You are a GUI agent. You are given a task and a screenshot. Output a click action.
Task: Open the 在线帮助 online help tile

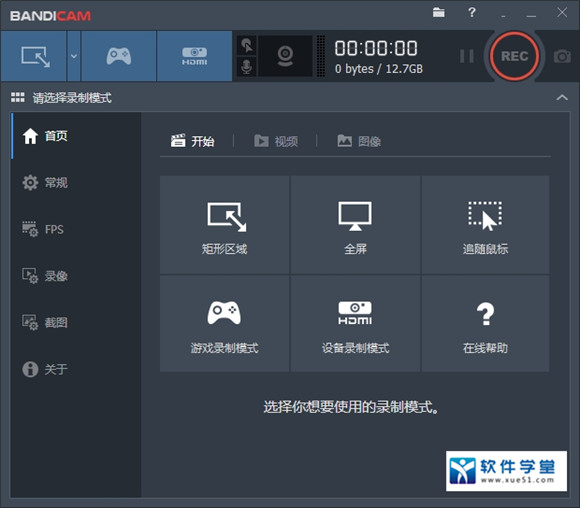(485, 323)
